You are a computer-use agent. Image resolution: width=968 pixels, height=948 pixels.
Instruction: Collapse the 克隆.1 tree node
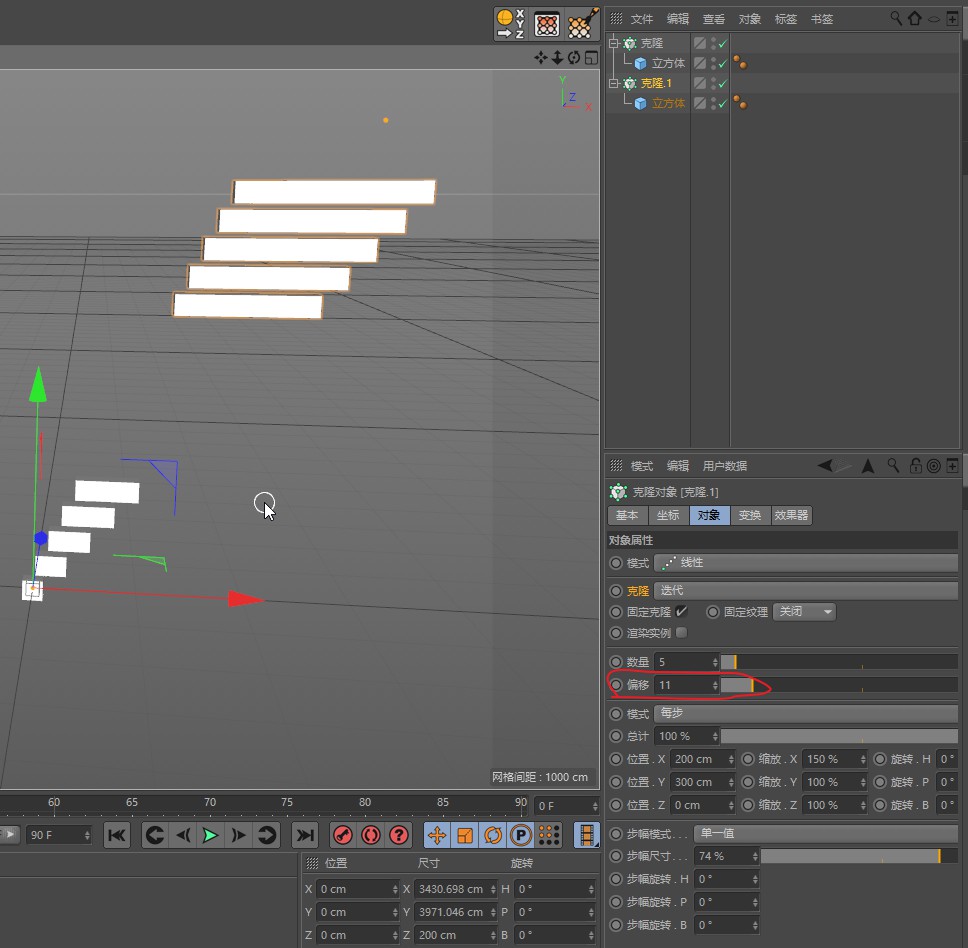pyautogui.click(x=613, y=84)
